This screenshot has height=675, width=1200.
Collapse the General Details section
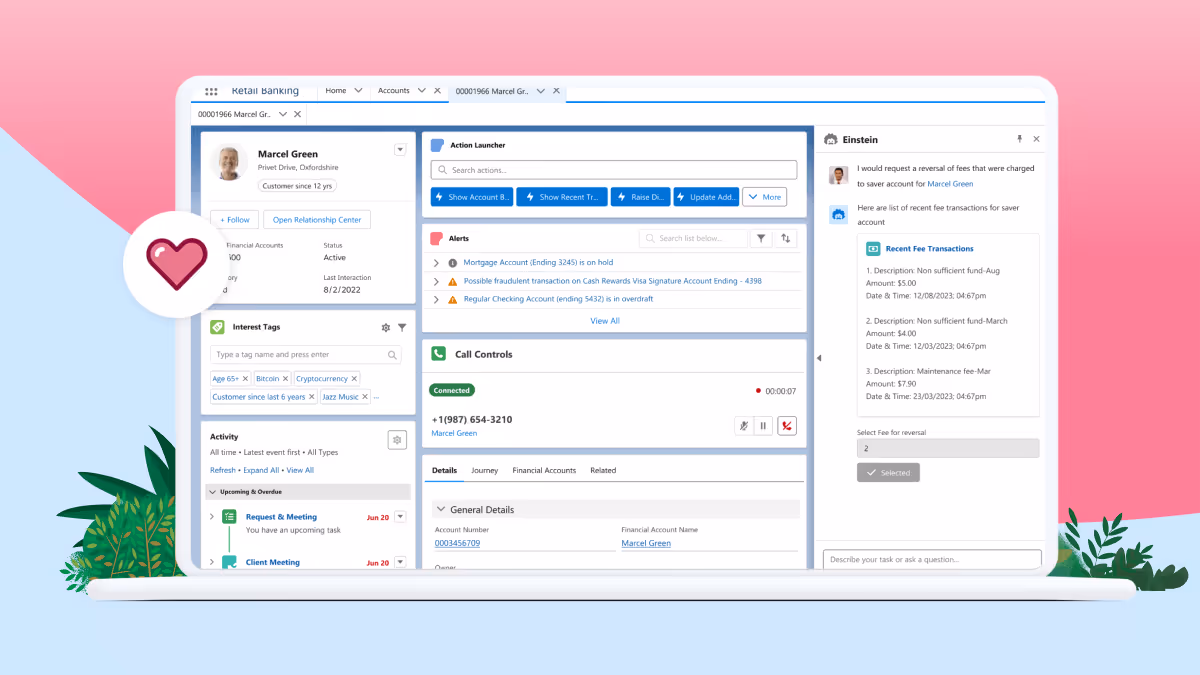click(440, 509)
